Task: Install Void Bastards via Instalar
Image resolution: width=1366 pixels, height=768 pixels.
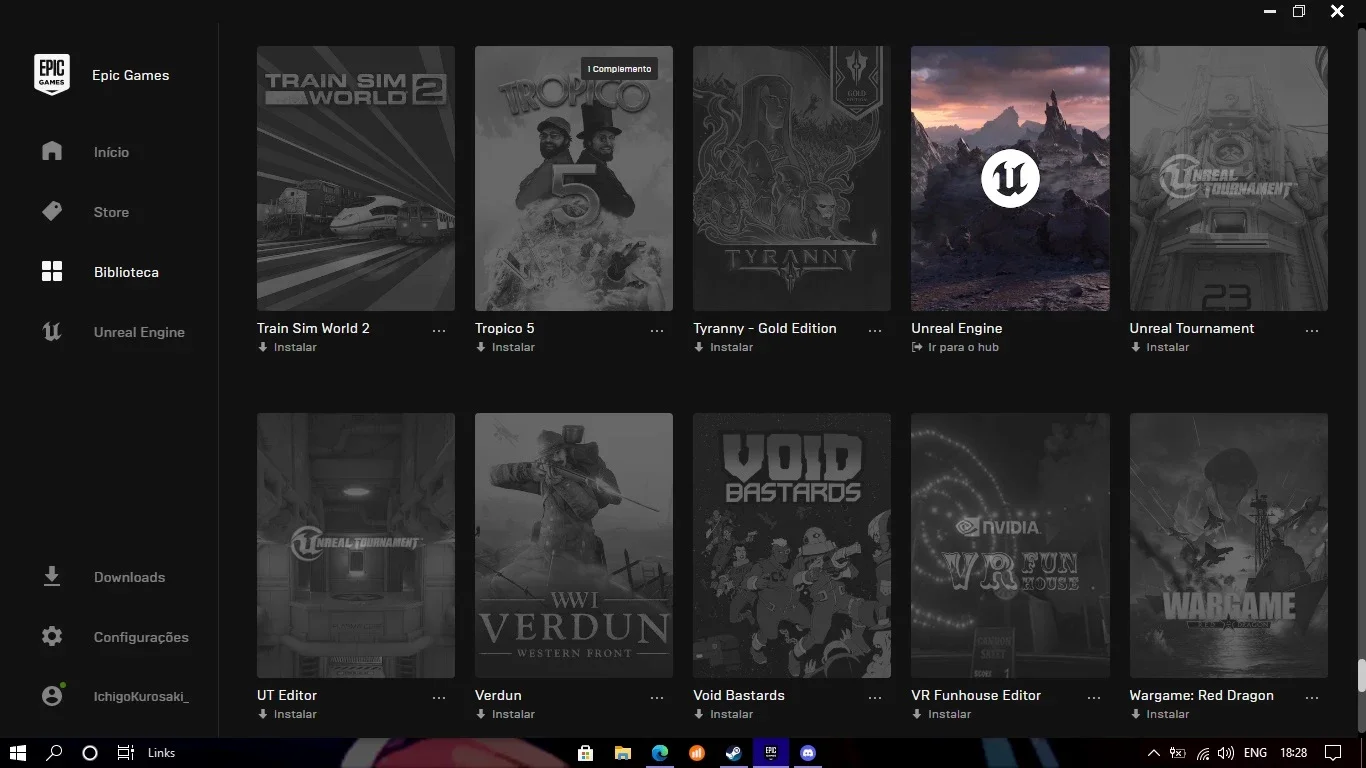Action: coord(723,714)
